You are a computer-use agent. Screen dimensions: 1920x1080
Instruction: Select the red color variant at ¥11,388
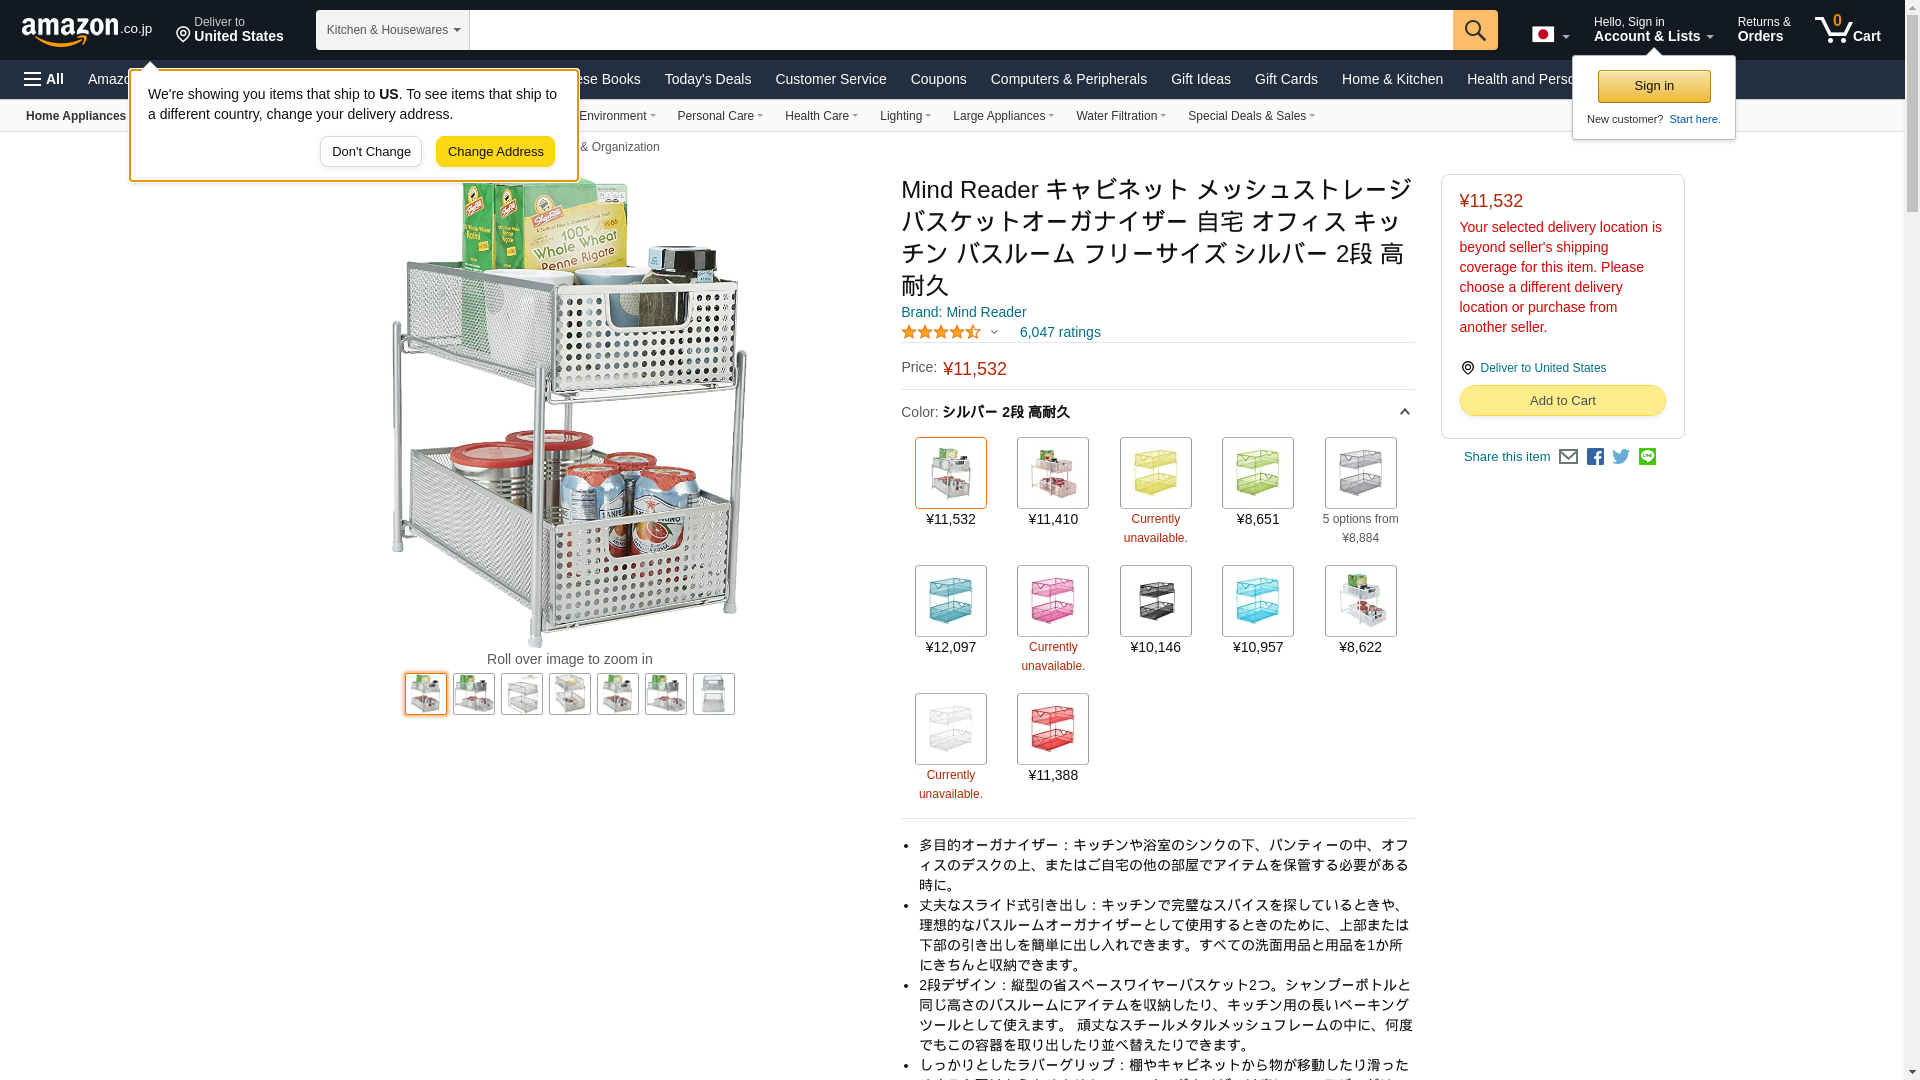click(1053, 729)
